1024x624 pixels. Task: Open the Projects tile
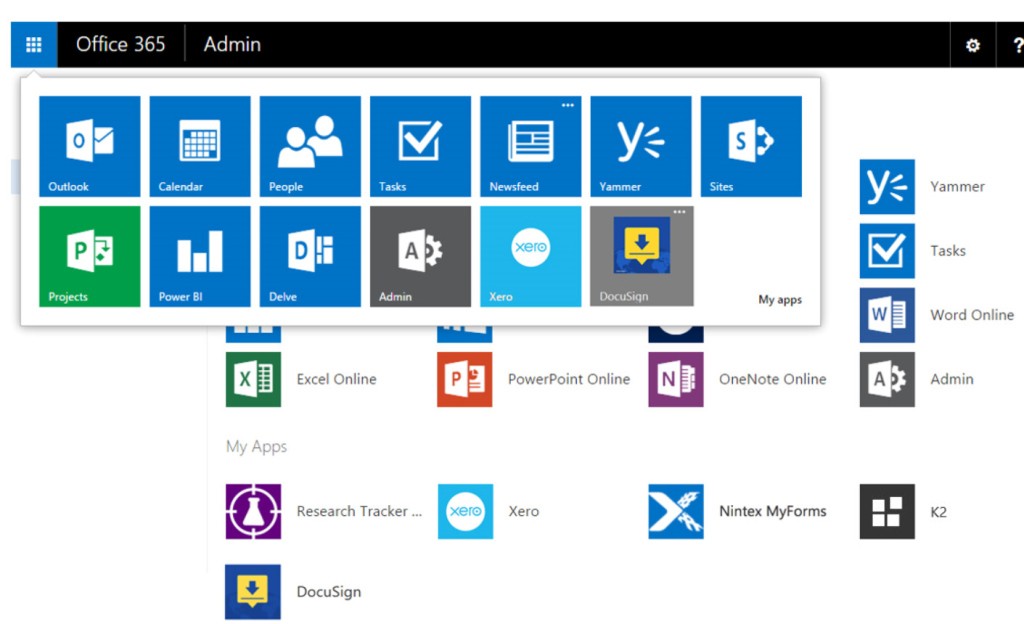click(89, 256)
